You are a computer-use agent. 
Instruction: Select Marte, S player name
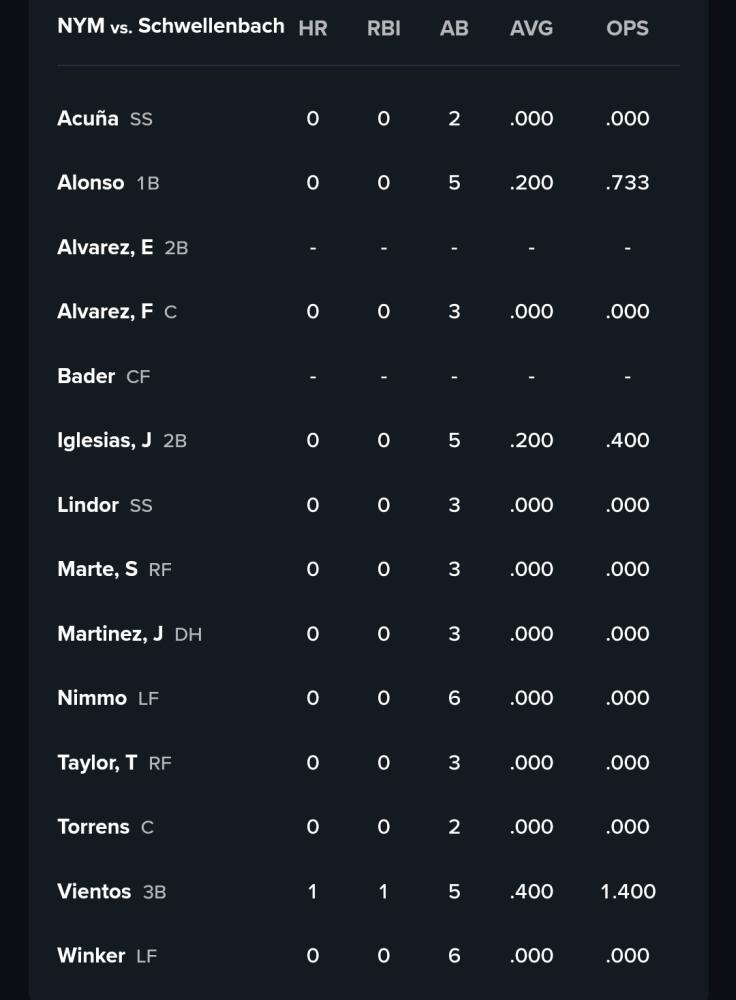[98, 570]
